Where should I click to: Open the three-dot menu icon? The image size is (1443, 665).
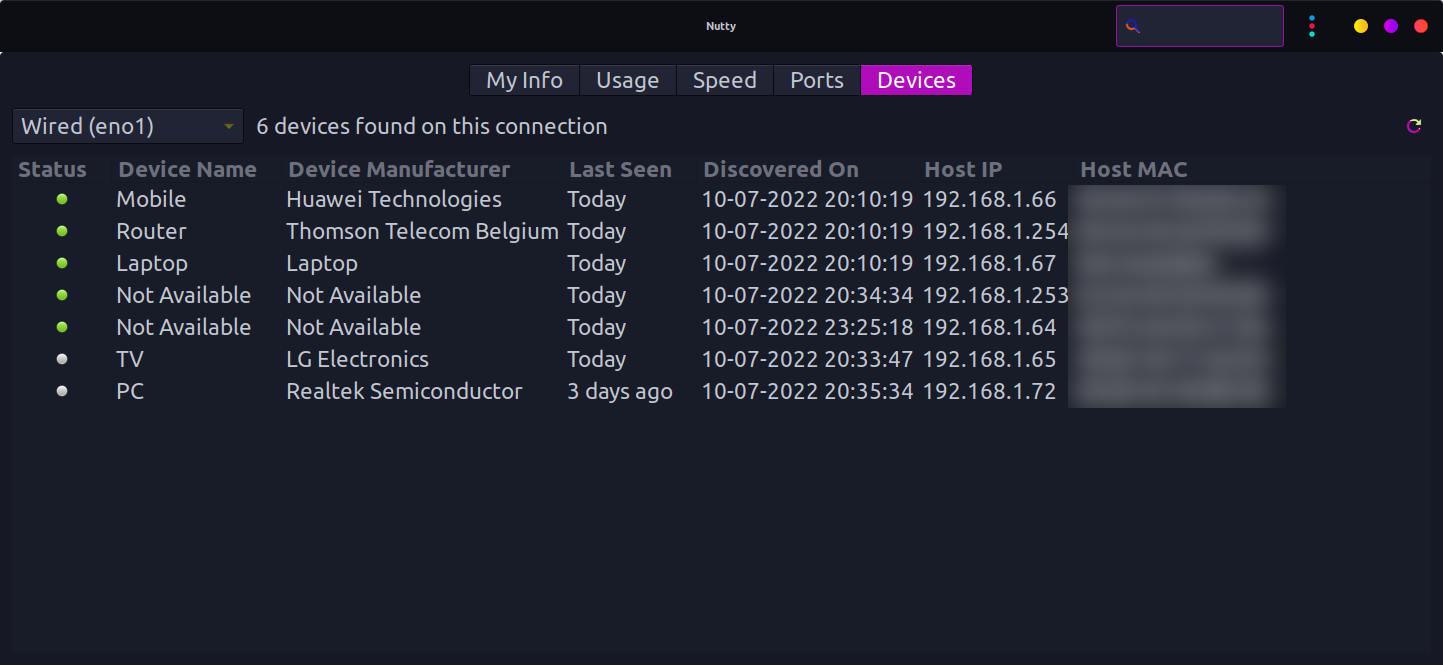point(1312,26)
